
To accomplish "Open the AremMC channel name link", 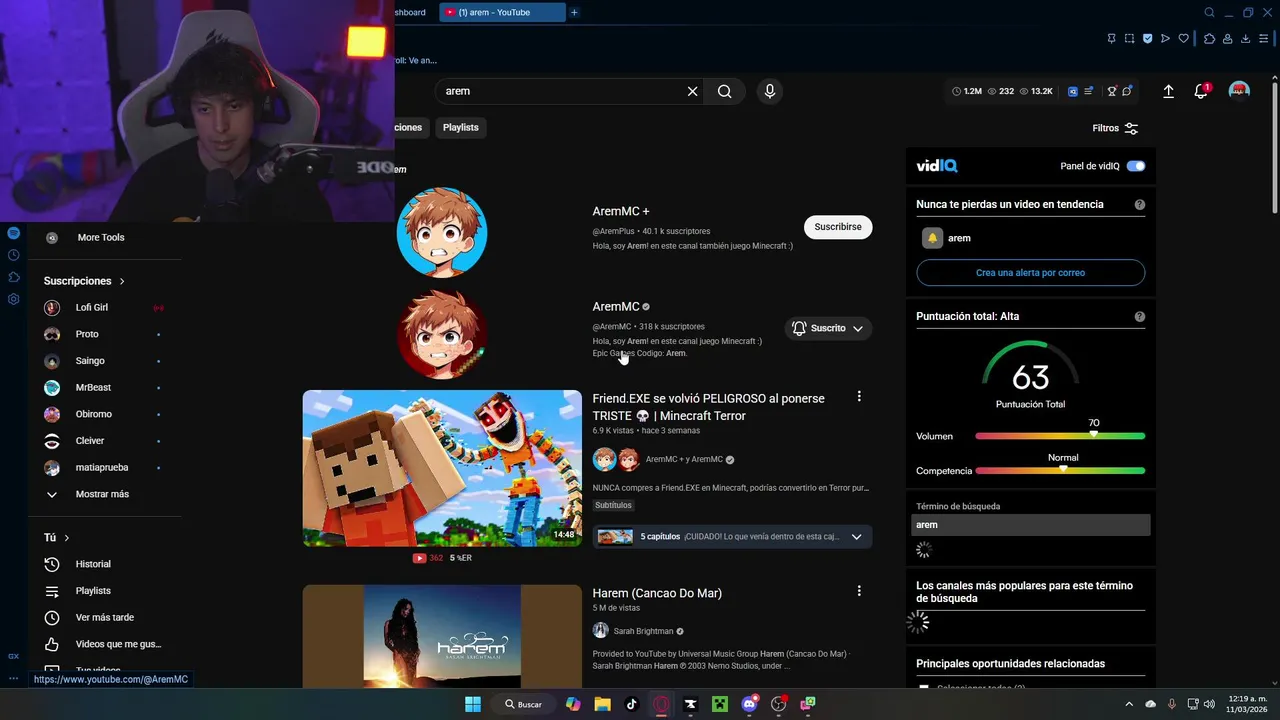I will point(615,307).
